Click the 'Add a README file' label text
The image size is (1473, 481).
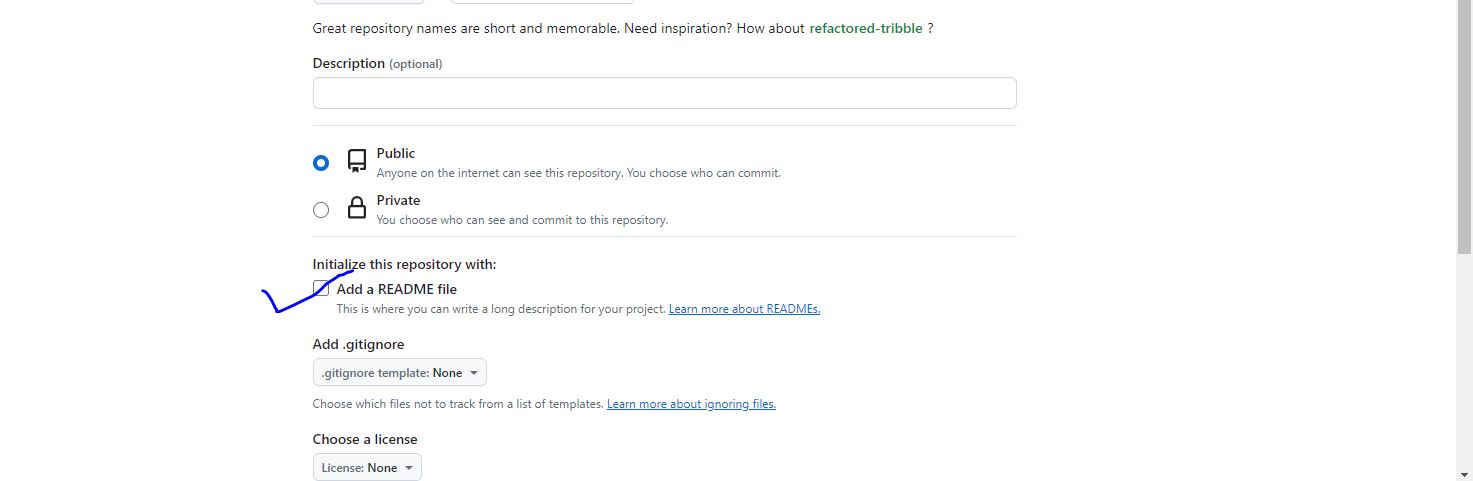[x=397, y=289]
